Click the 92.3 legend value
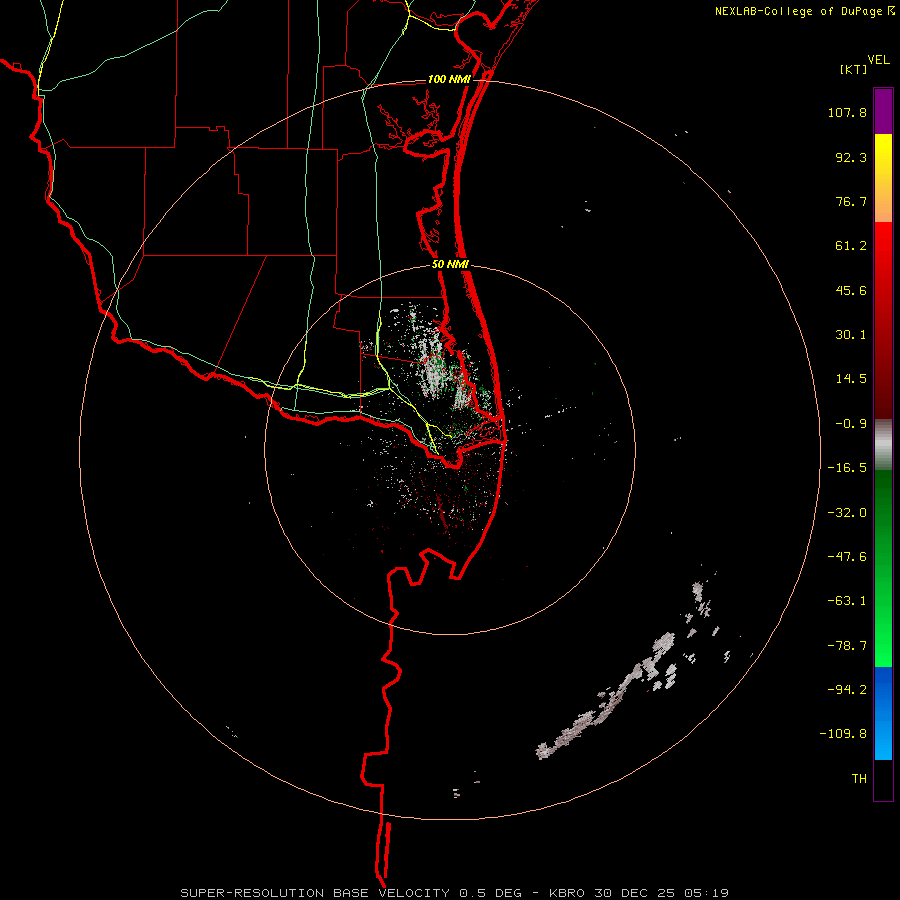Screen dimensions: 900x900 pos(851,157)
